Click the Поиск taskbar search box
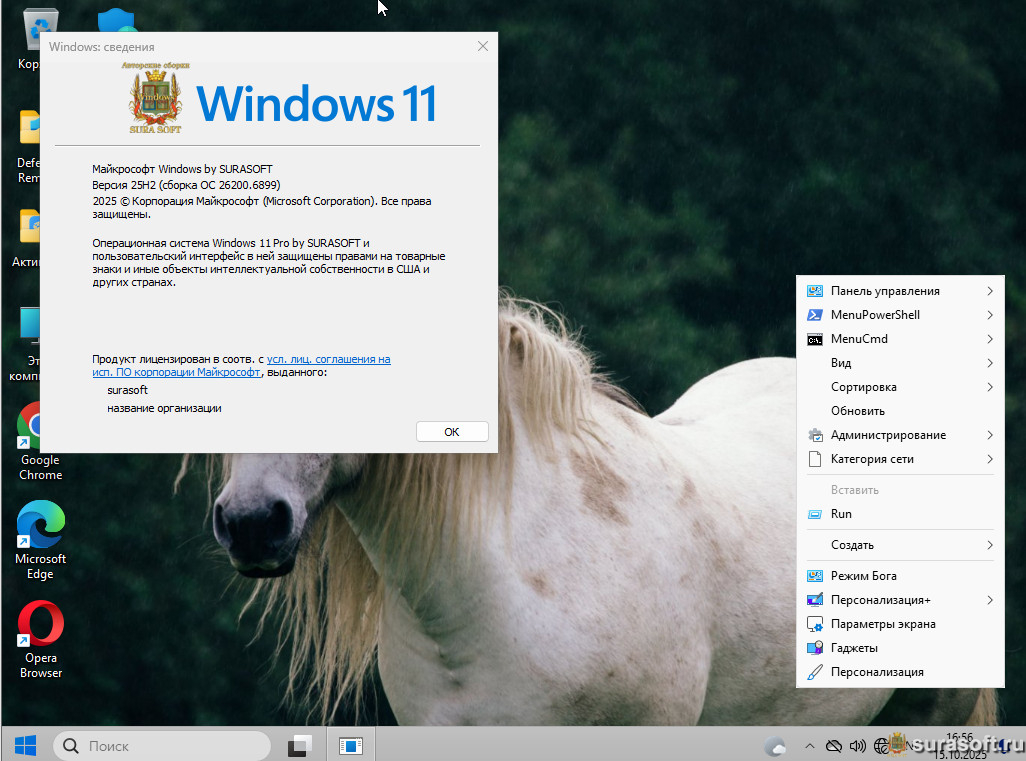The height and width of the screenshot is (761, 1026). click(162, 746)
